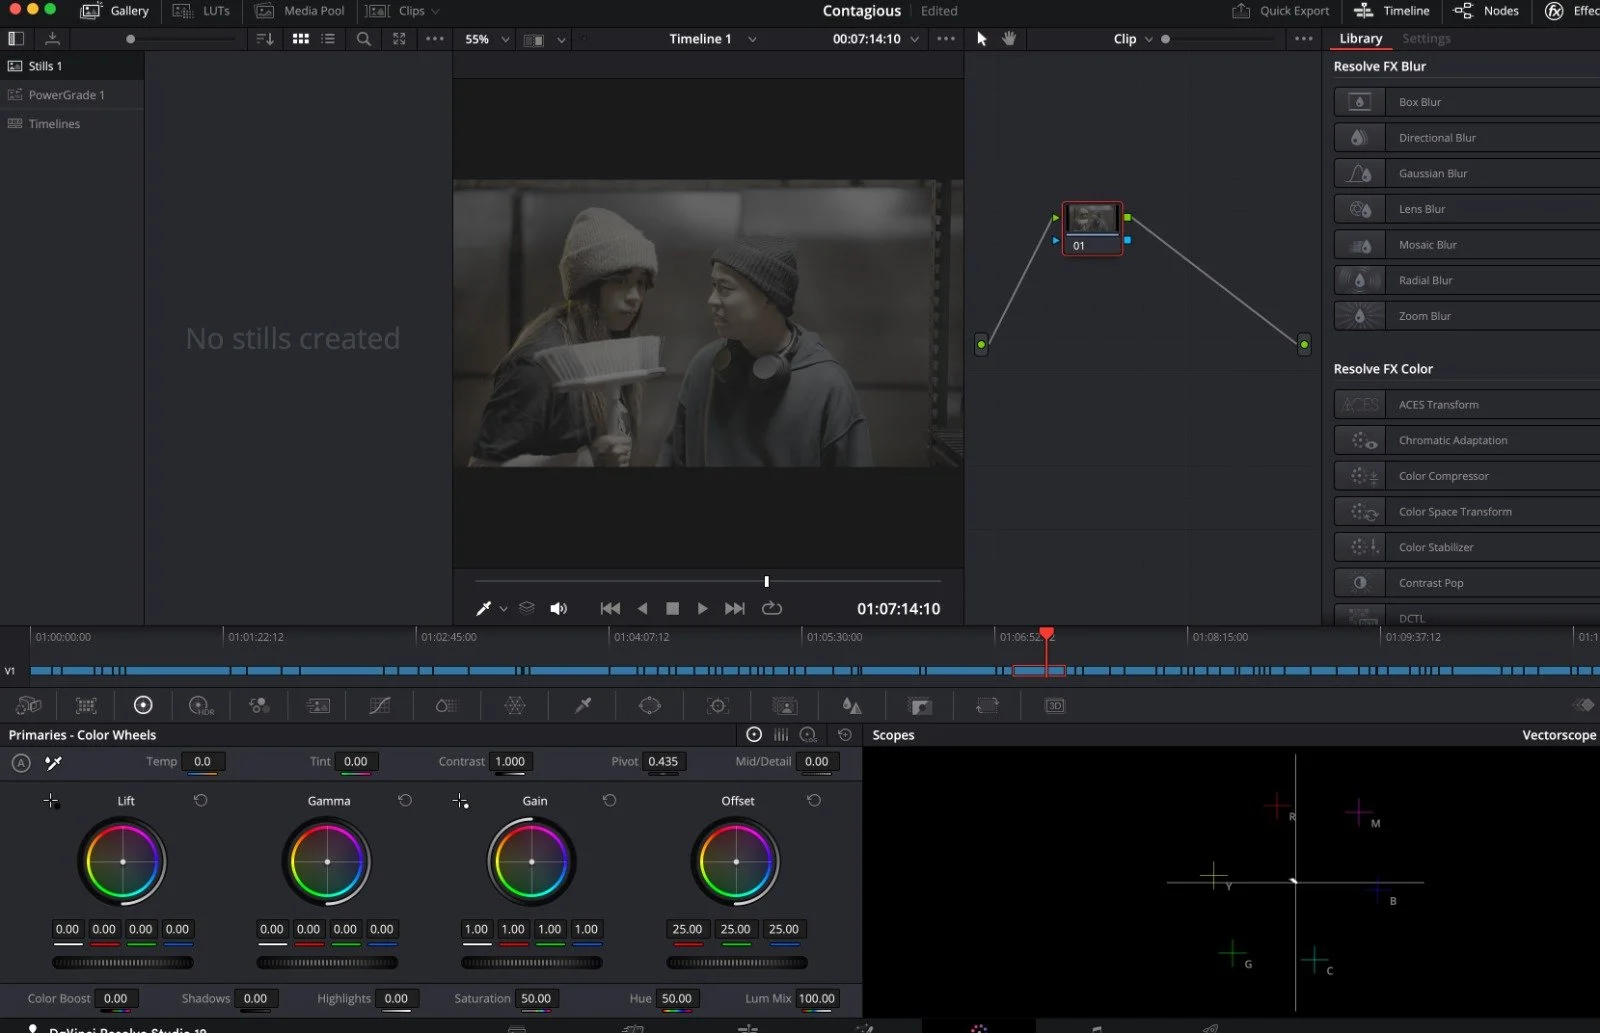The image size is (1600, 1033).
Task: Switch primaries to log wheels mode
Action: (x=808, y=735)
